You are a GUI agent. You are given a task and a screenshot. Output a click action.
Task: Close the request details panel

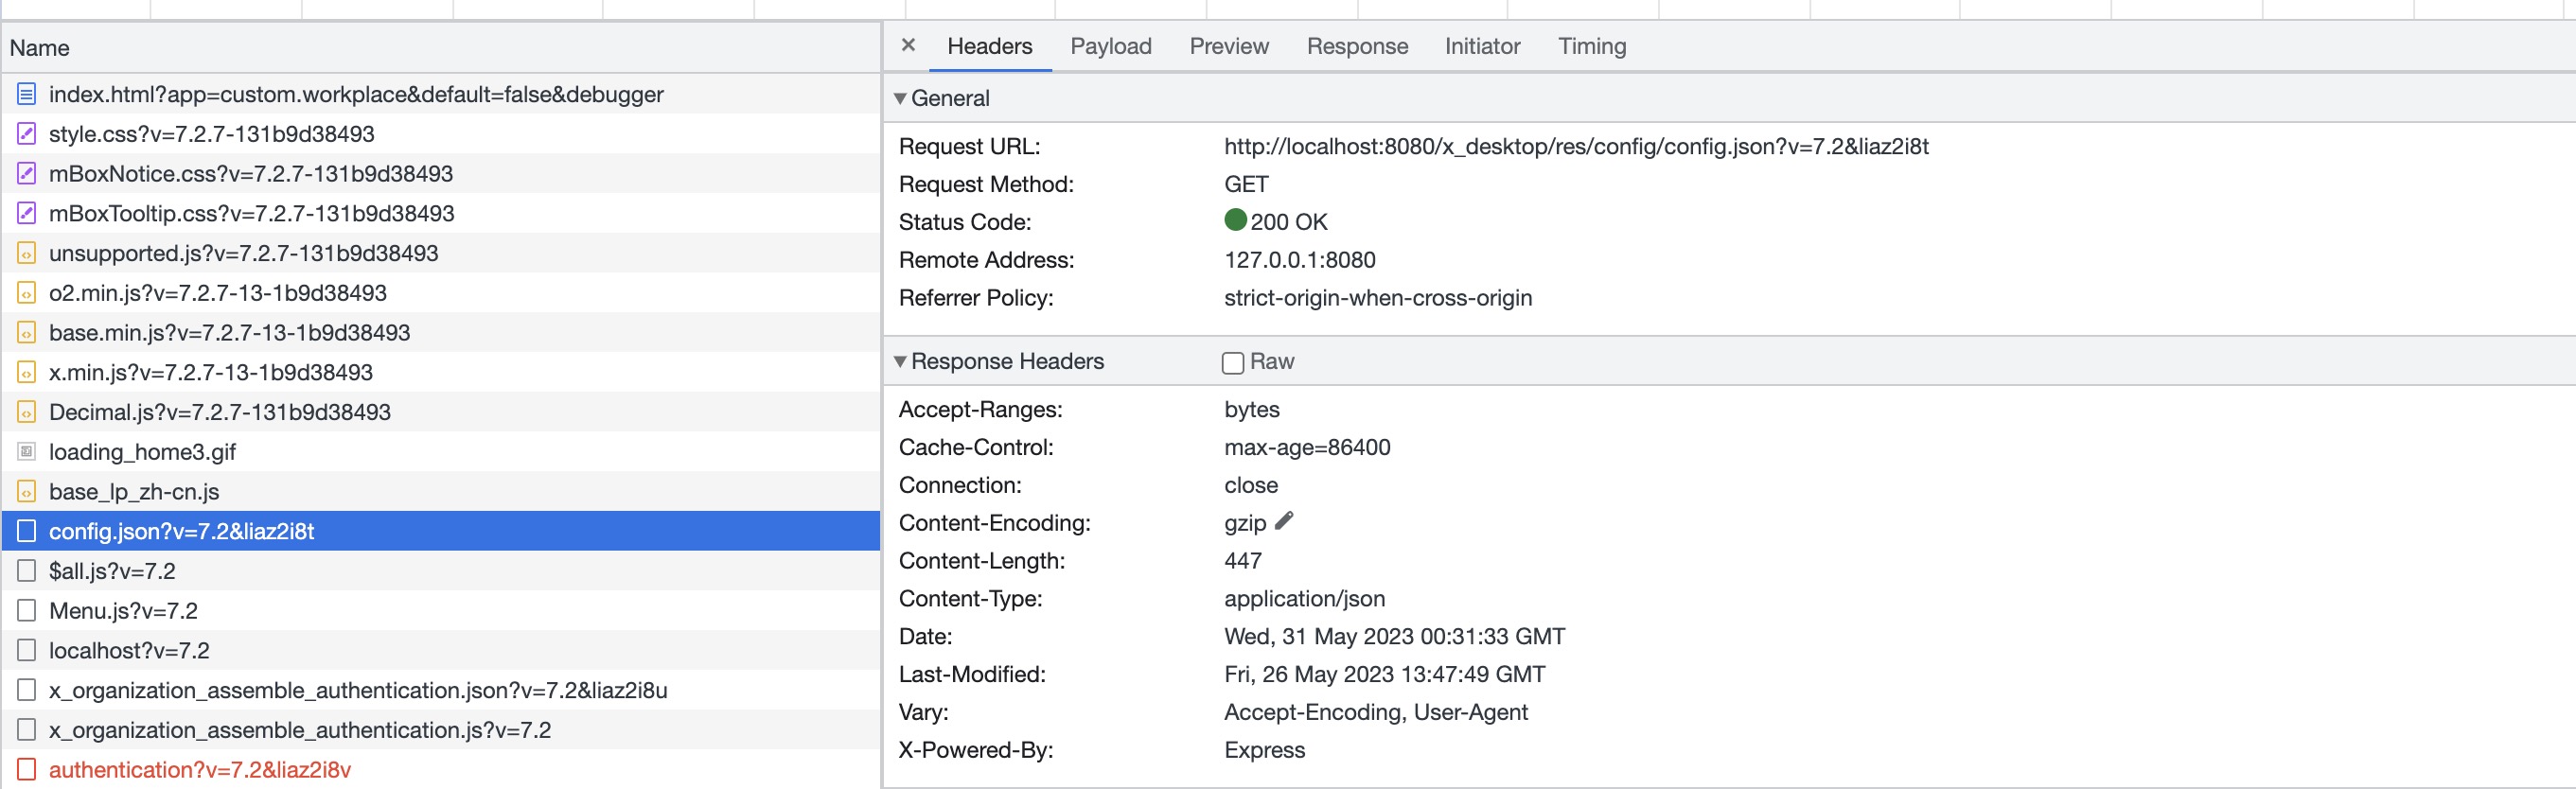tap(908, 45)
